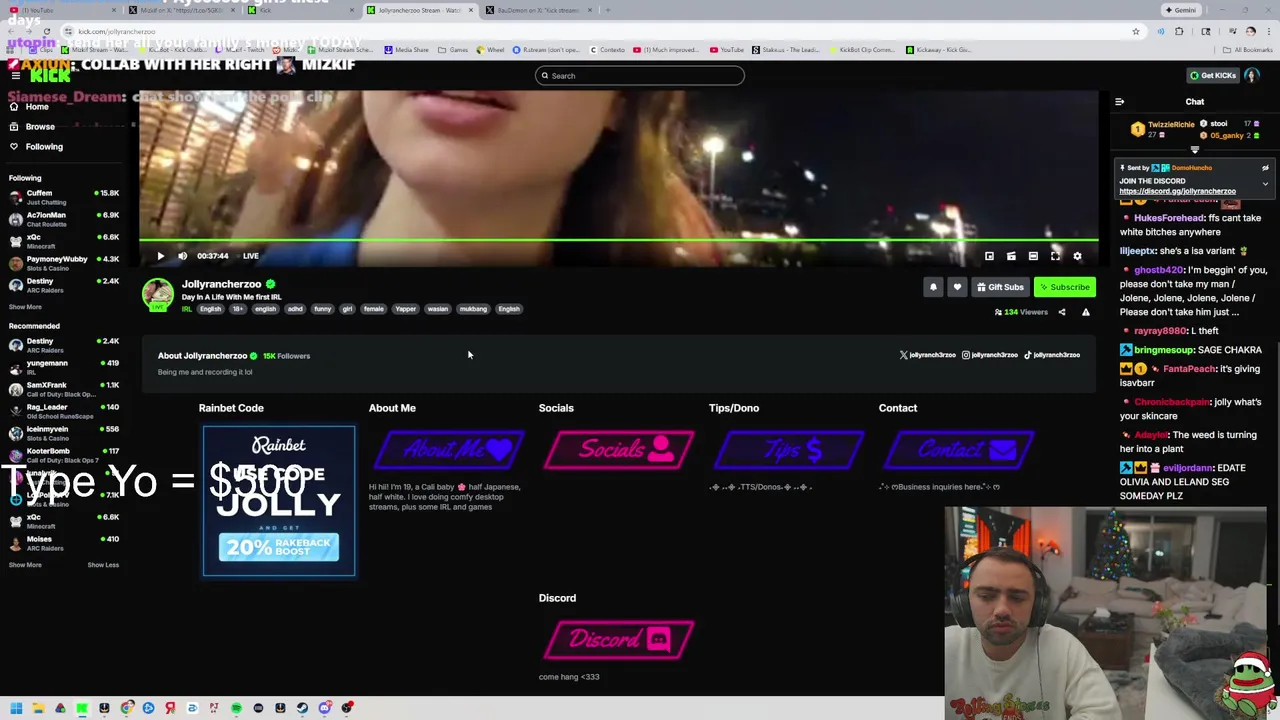This screenshot has width=1280, height=720.
Task: Click the Discord panel image
Action: (619, 640)
